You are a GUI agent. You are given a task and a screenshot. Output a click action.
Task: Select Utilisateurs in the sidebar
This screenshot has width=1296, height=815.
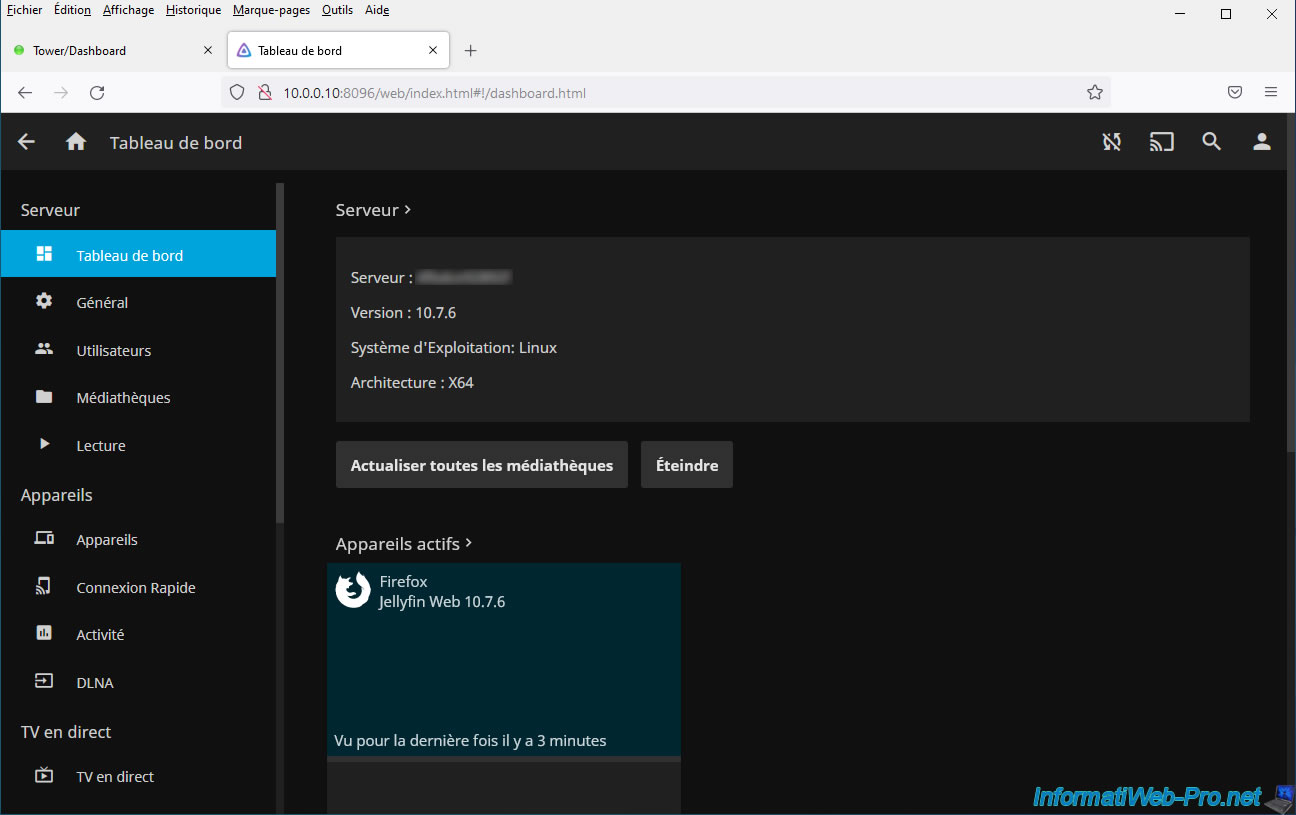(x=113, y=351)
